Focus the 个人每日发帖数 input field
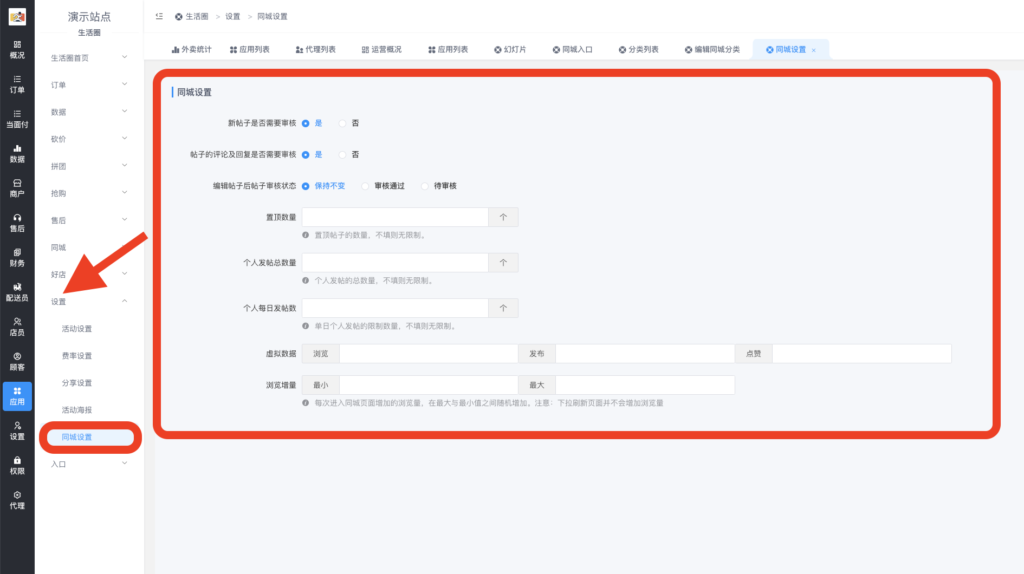 [x=394, y=308]
